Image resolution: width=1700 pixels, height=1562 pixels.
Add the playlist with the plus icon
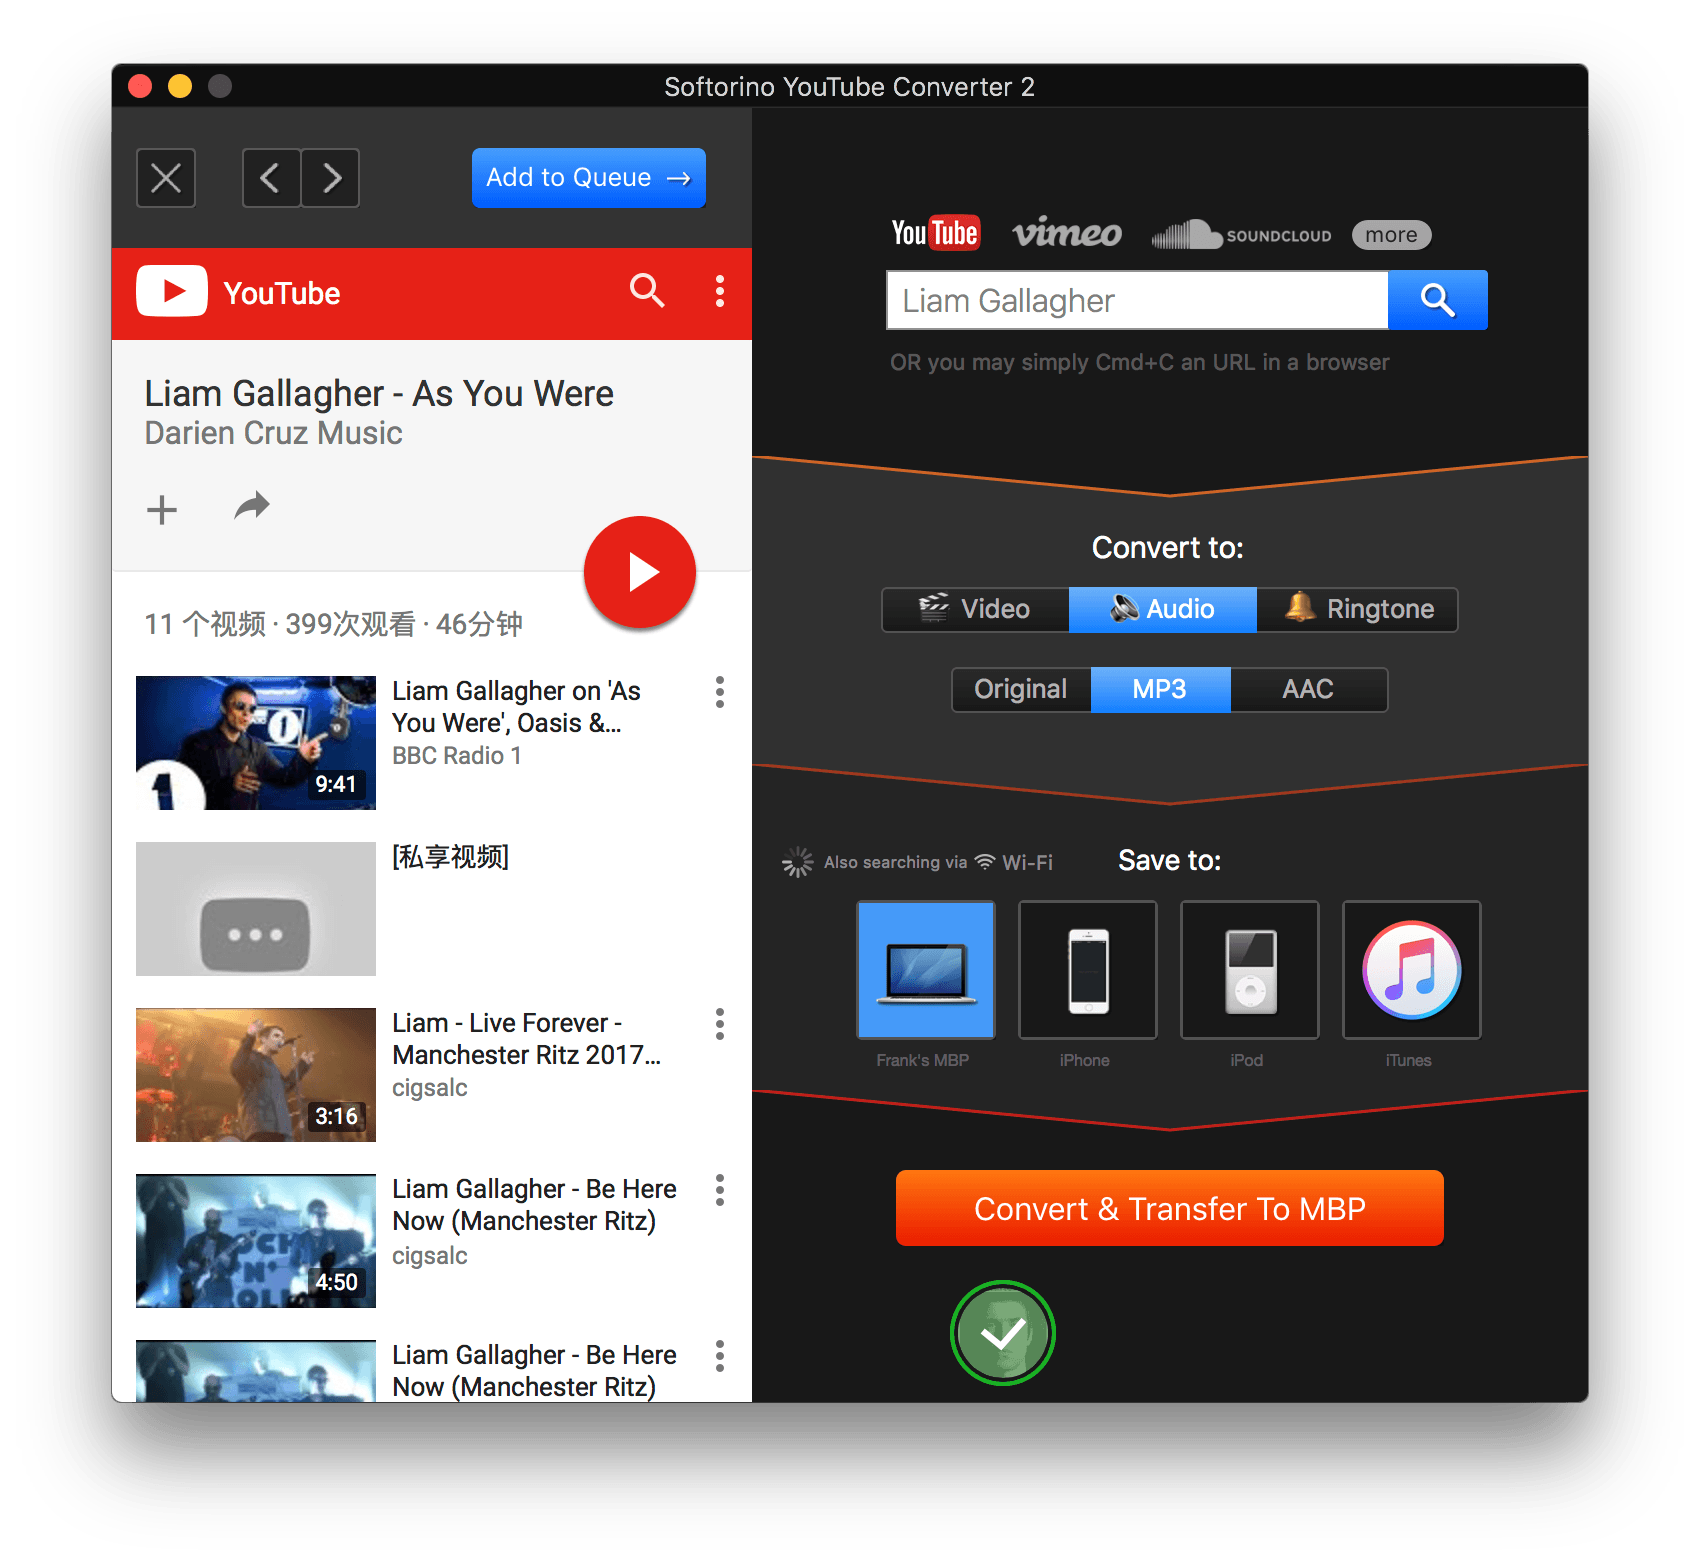coord(162,510)
